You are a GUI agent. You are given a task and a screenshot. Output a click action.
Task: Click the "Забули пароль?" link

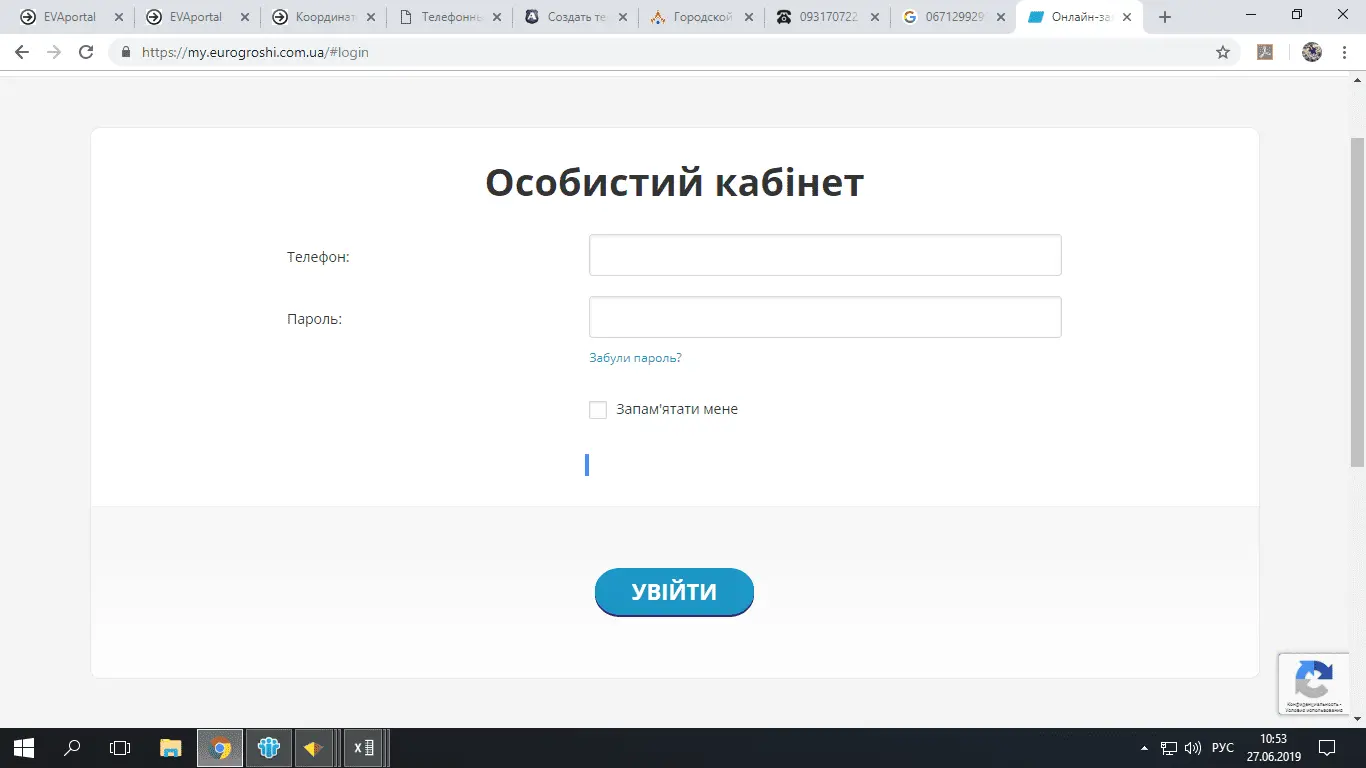tap(635, 358)
